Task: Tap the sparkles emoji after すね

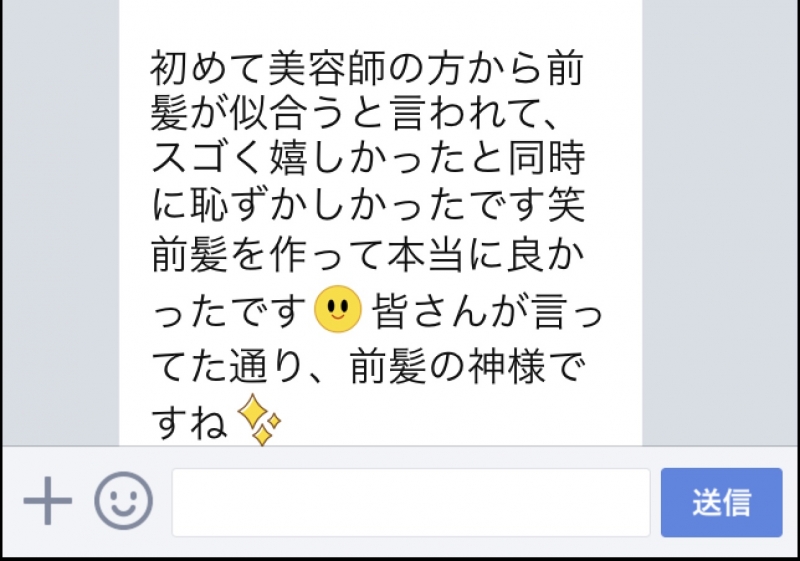Action: coord(259,420)
